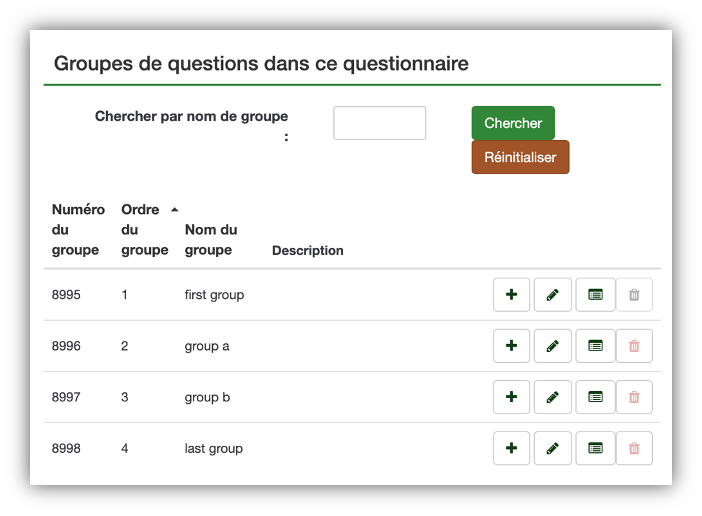Click the green Chercher button
The image size is (702, 516).
[513, 123]
